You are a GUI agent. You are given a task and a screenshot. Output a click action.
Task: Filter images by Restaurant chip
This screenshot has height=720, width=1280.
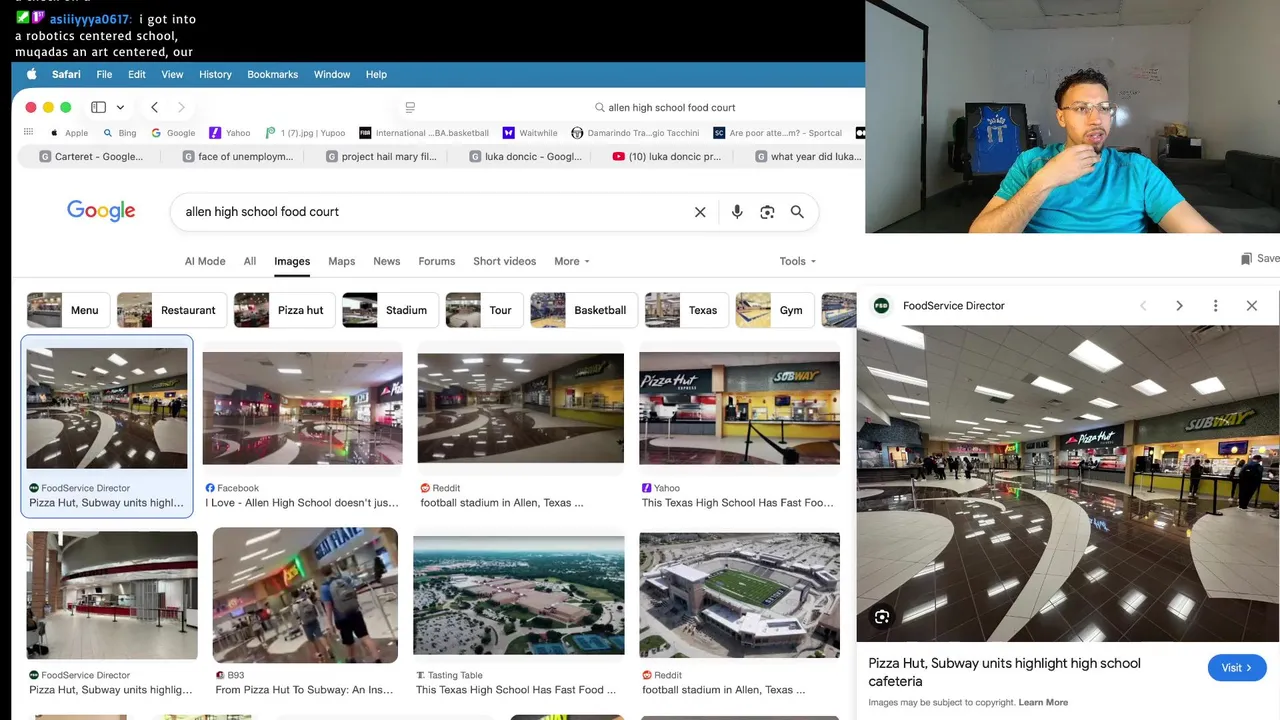[171, 310]
